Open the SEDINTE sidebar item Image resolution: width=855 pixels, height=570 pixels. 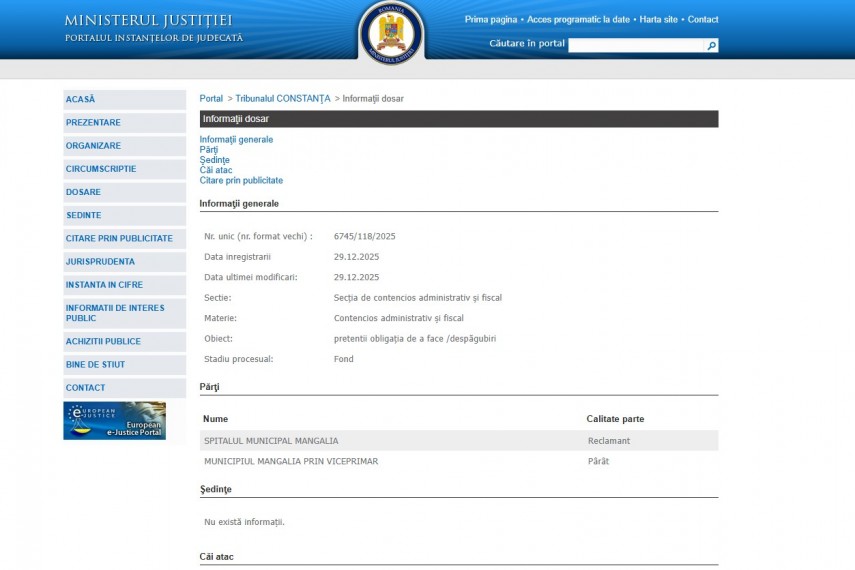(x=84, y=215)
